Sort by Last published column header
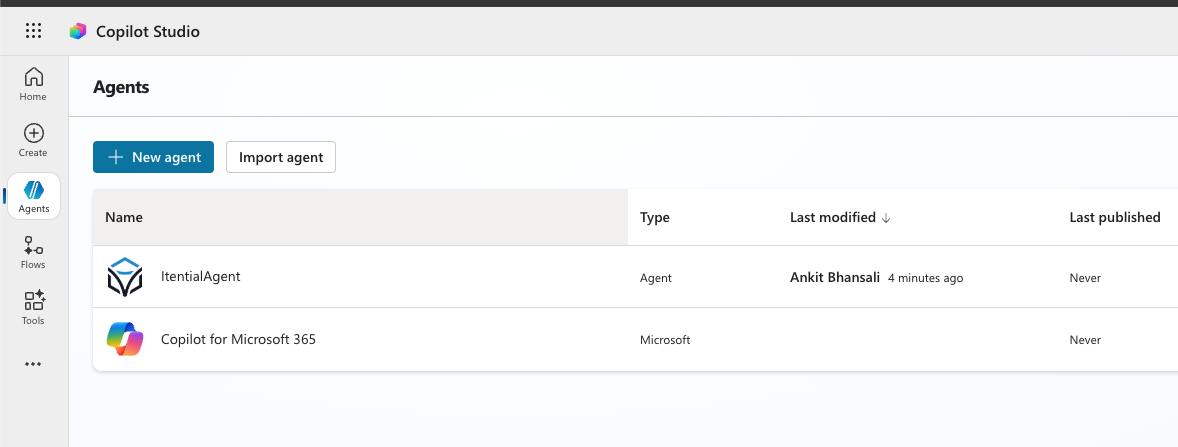1178x447 pixels. (1115, 217)
